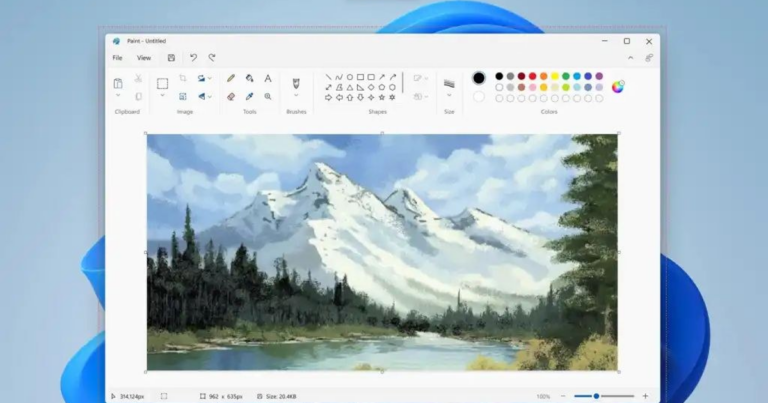The height and width of the screenshot is (403, 768).
Task: Pick the Five-point star shape
Action: tap(382, 97)
